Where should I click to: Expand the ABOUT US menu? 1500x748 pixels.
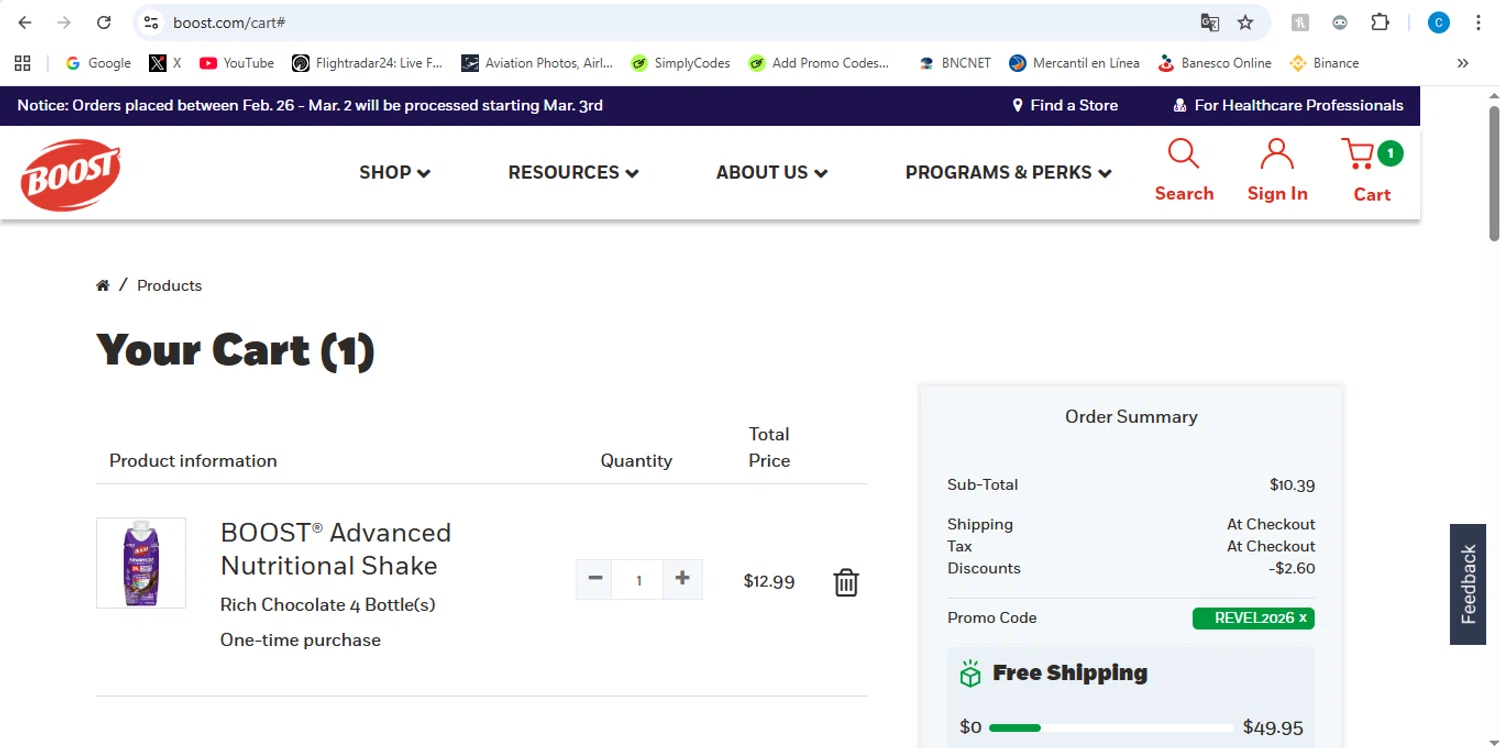(x=772, y=172)
